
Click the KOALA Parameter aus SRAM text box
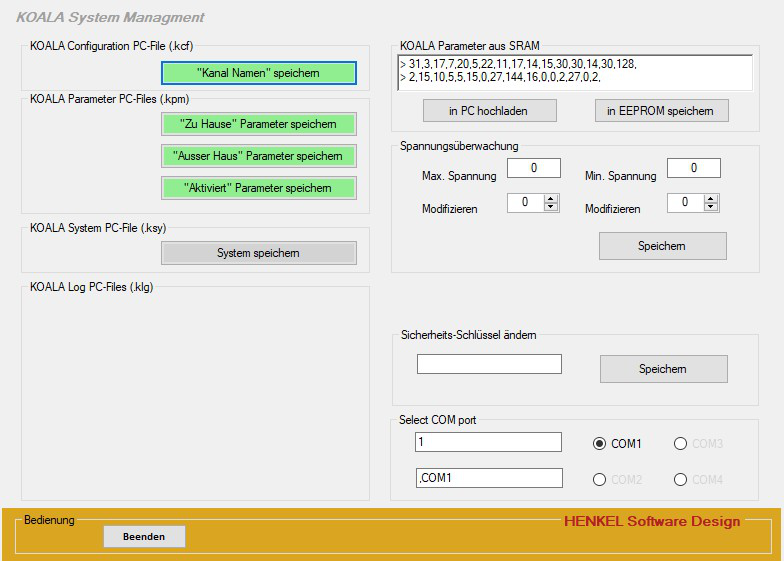click(574, 71)
